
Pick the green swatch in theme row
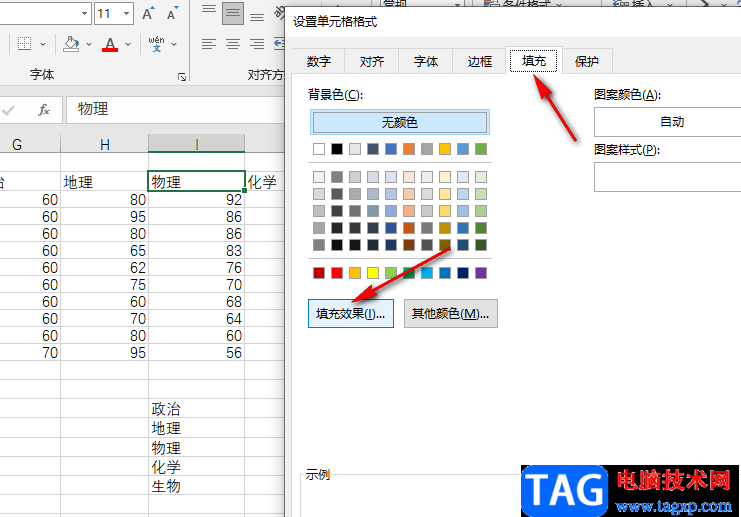point(481,149)
